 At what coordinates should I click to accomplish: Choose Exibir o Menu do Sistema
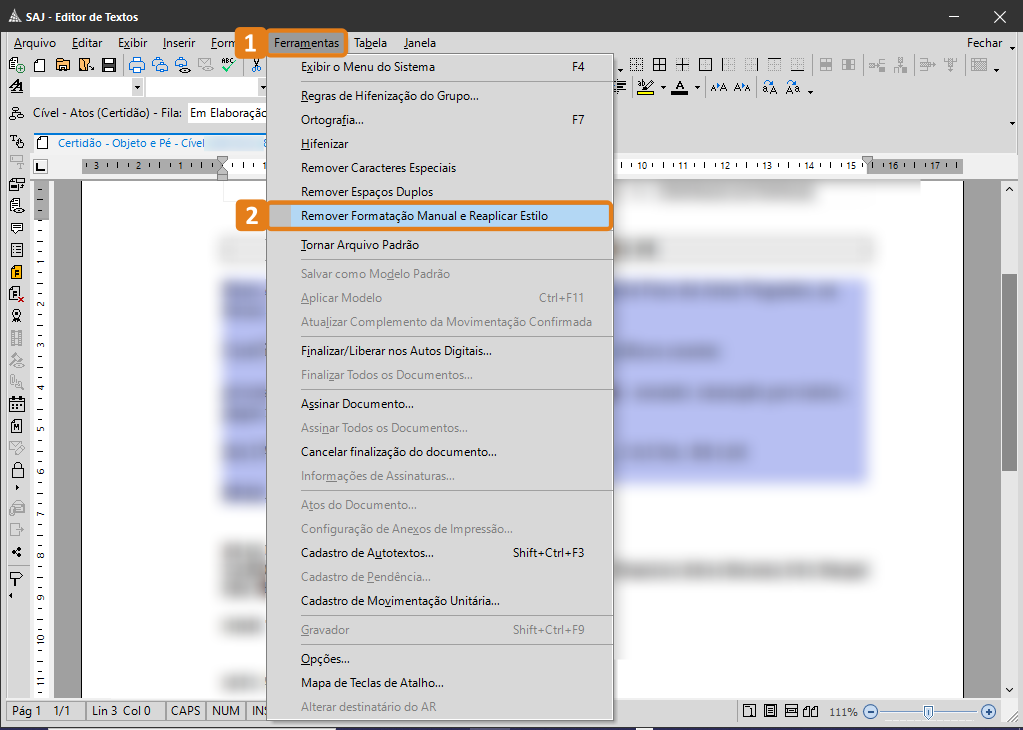click(x=440, y=67)
